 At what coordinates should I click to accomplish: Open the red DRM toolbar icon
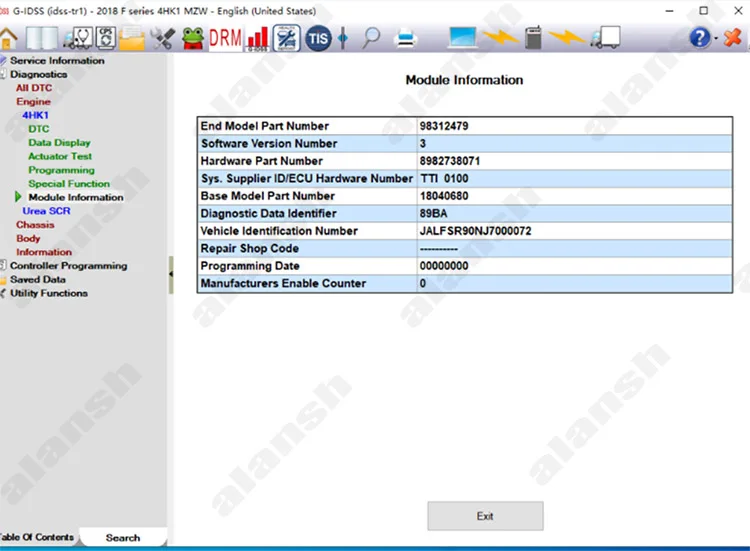click(225, 38)
